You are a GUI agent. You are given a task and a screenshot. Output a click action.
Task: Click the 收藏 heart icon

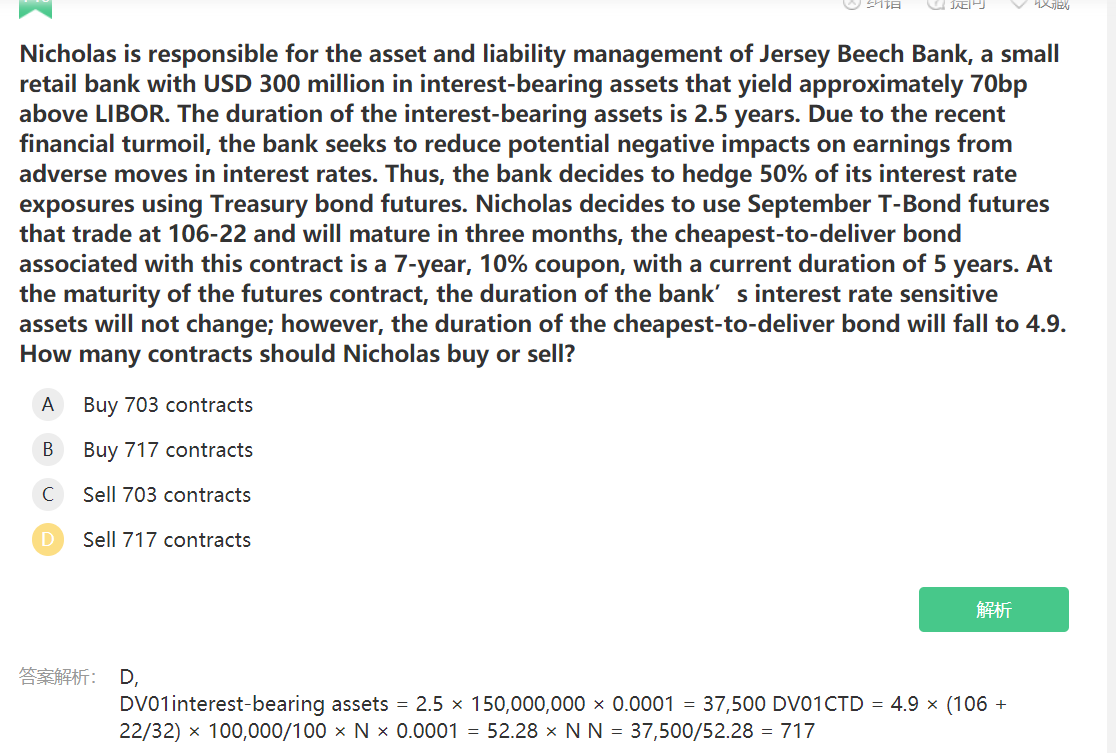1019,4
